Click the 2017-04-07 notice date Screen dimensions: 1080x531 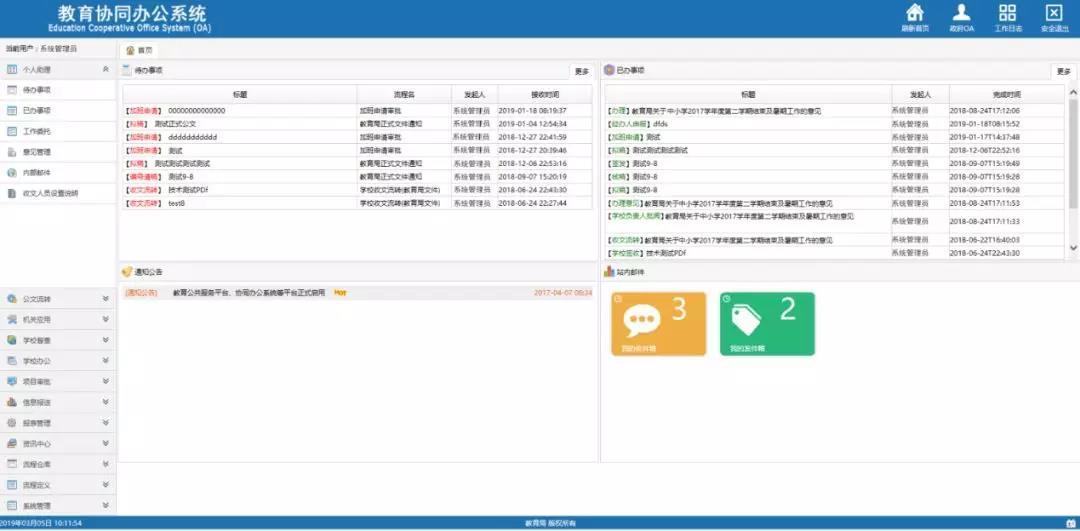coord(563,293)
